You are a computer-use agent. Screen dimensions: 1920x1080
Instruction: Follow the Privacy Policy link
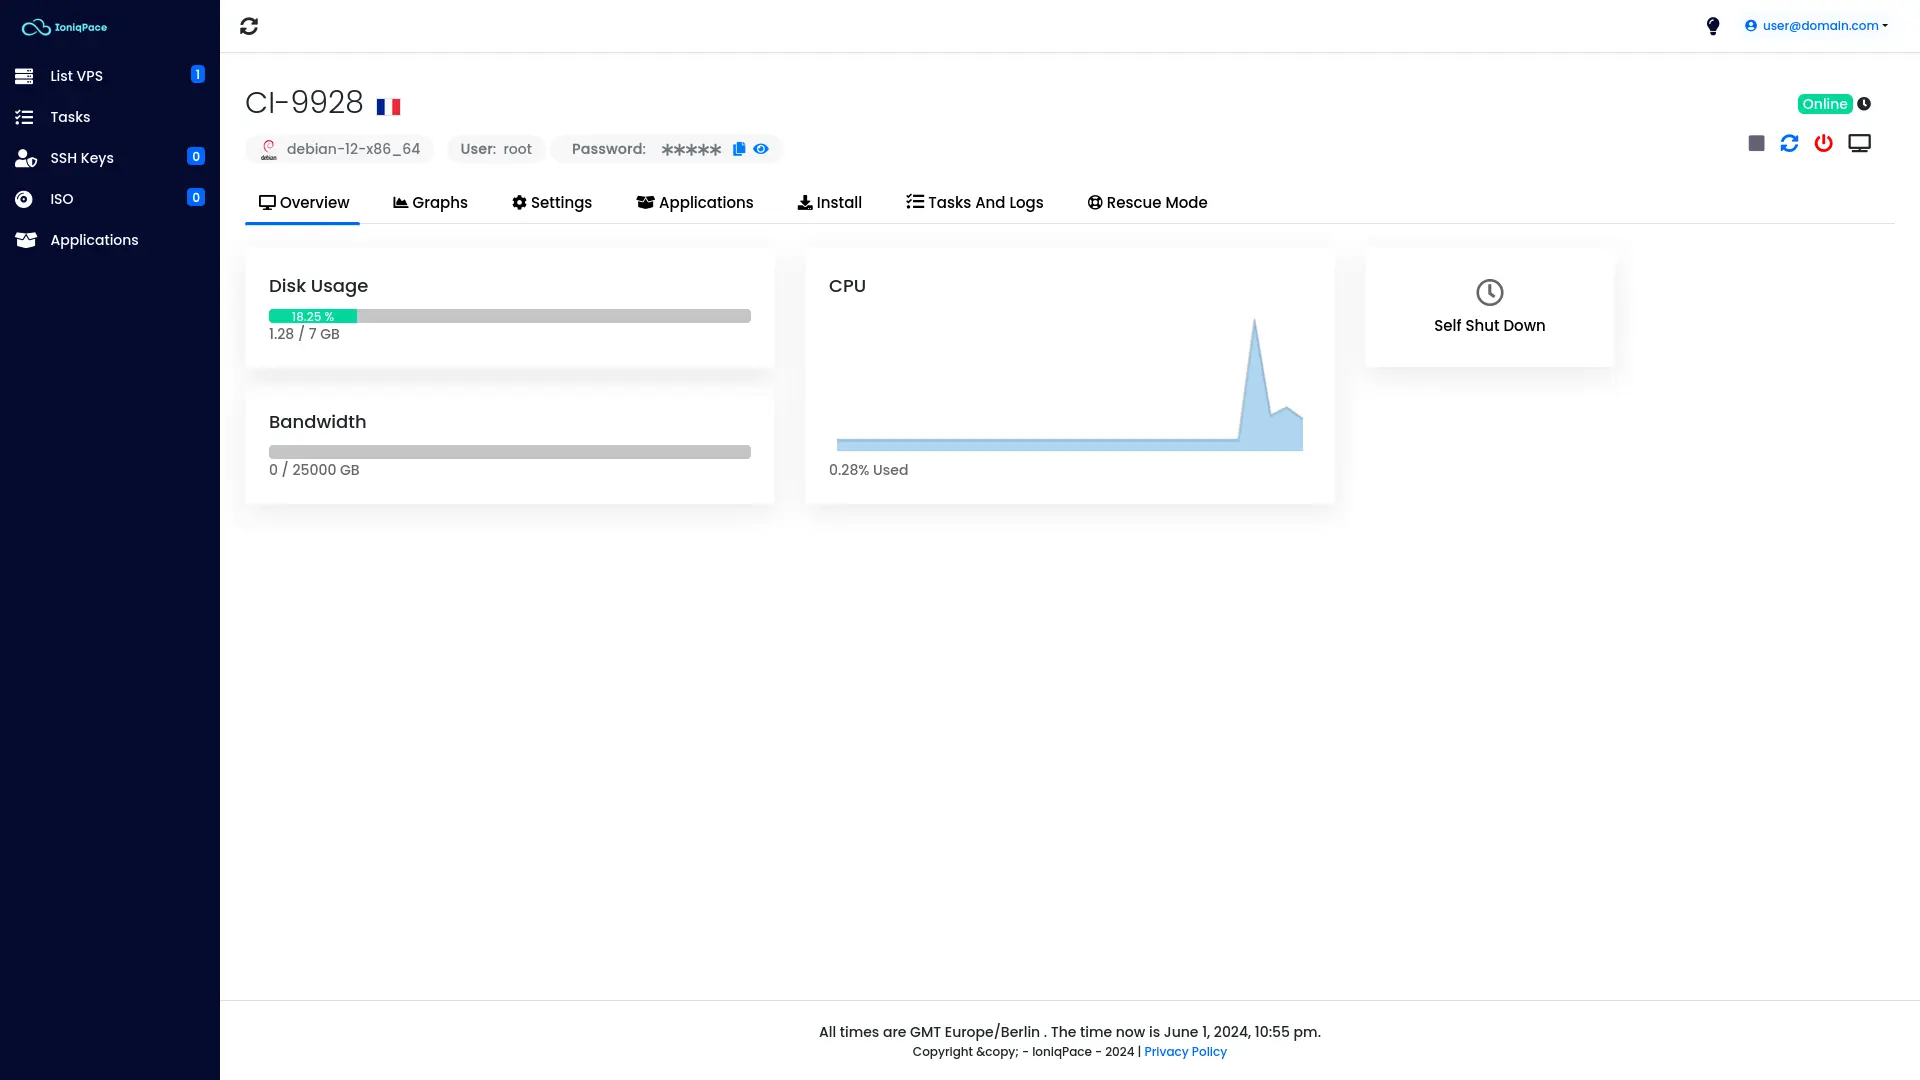(1185, 1052)
